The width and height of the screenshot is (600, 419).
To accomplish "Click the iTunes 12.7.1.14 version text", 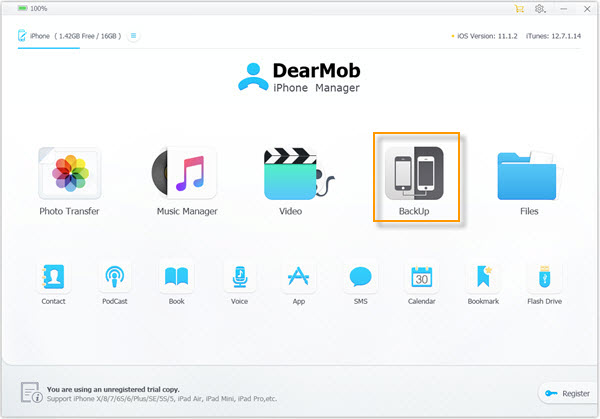I will click(x=553, y=36).
